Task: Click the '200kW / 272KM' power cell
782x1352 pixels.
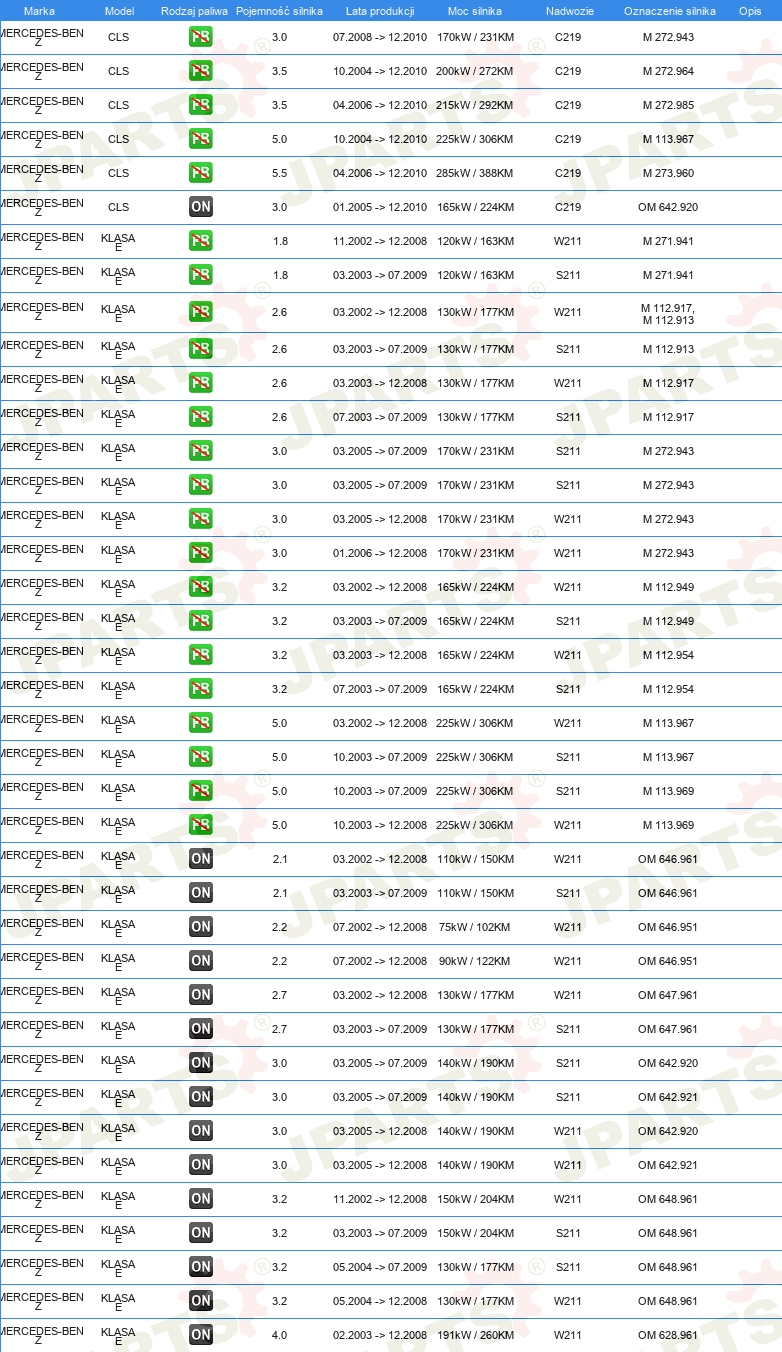Action: tap(475, 71)
